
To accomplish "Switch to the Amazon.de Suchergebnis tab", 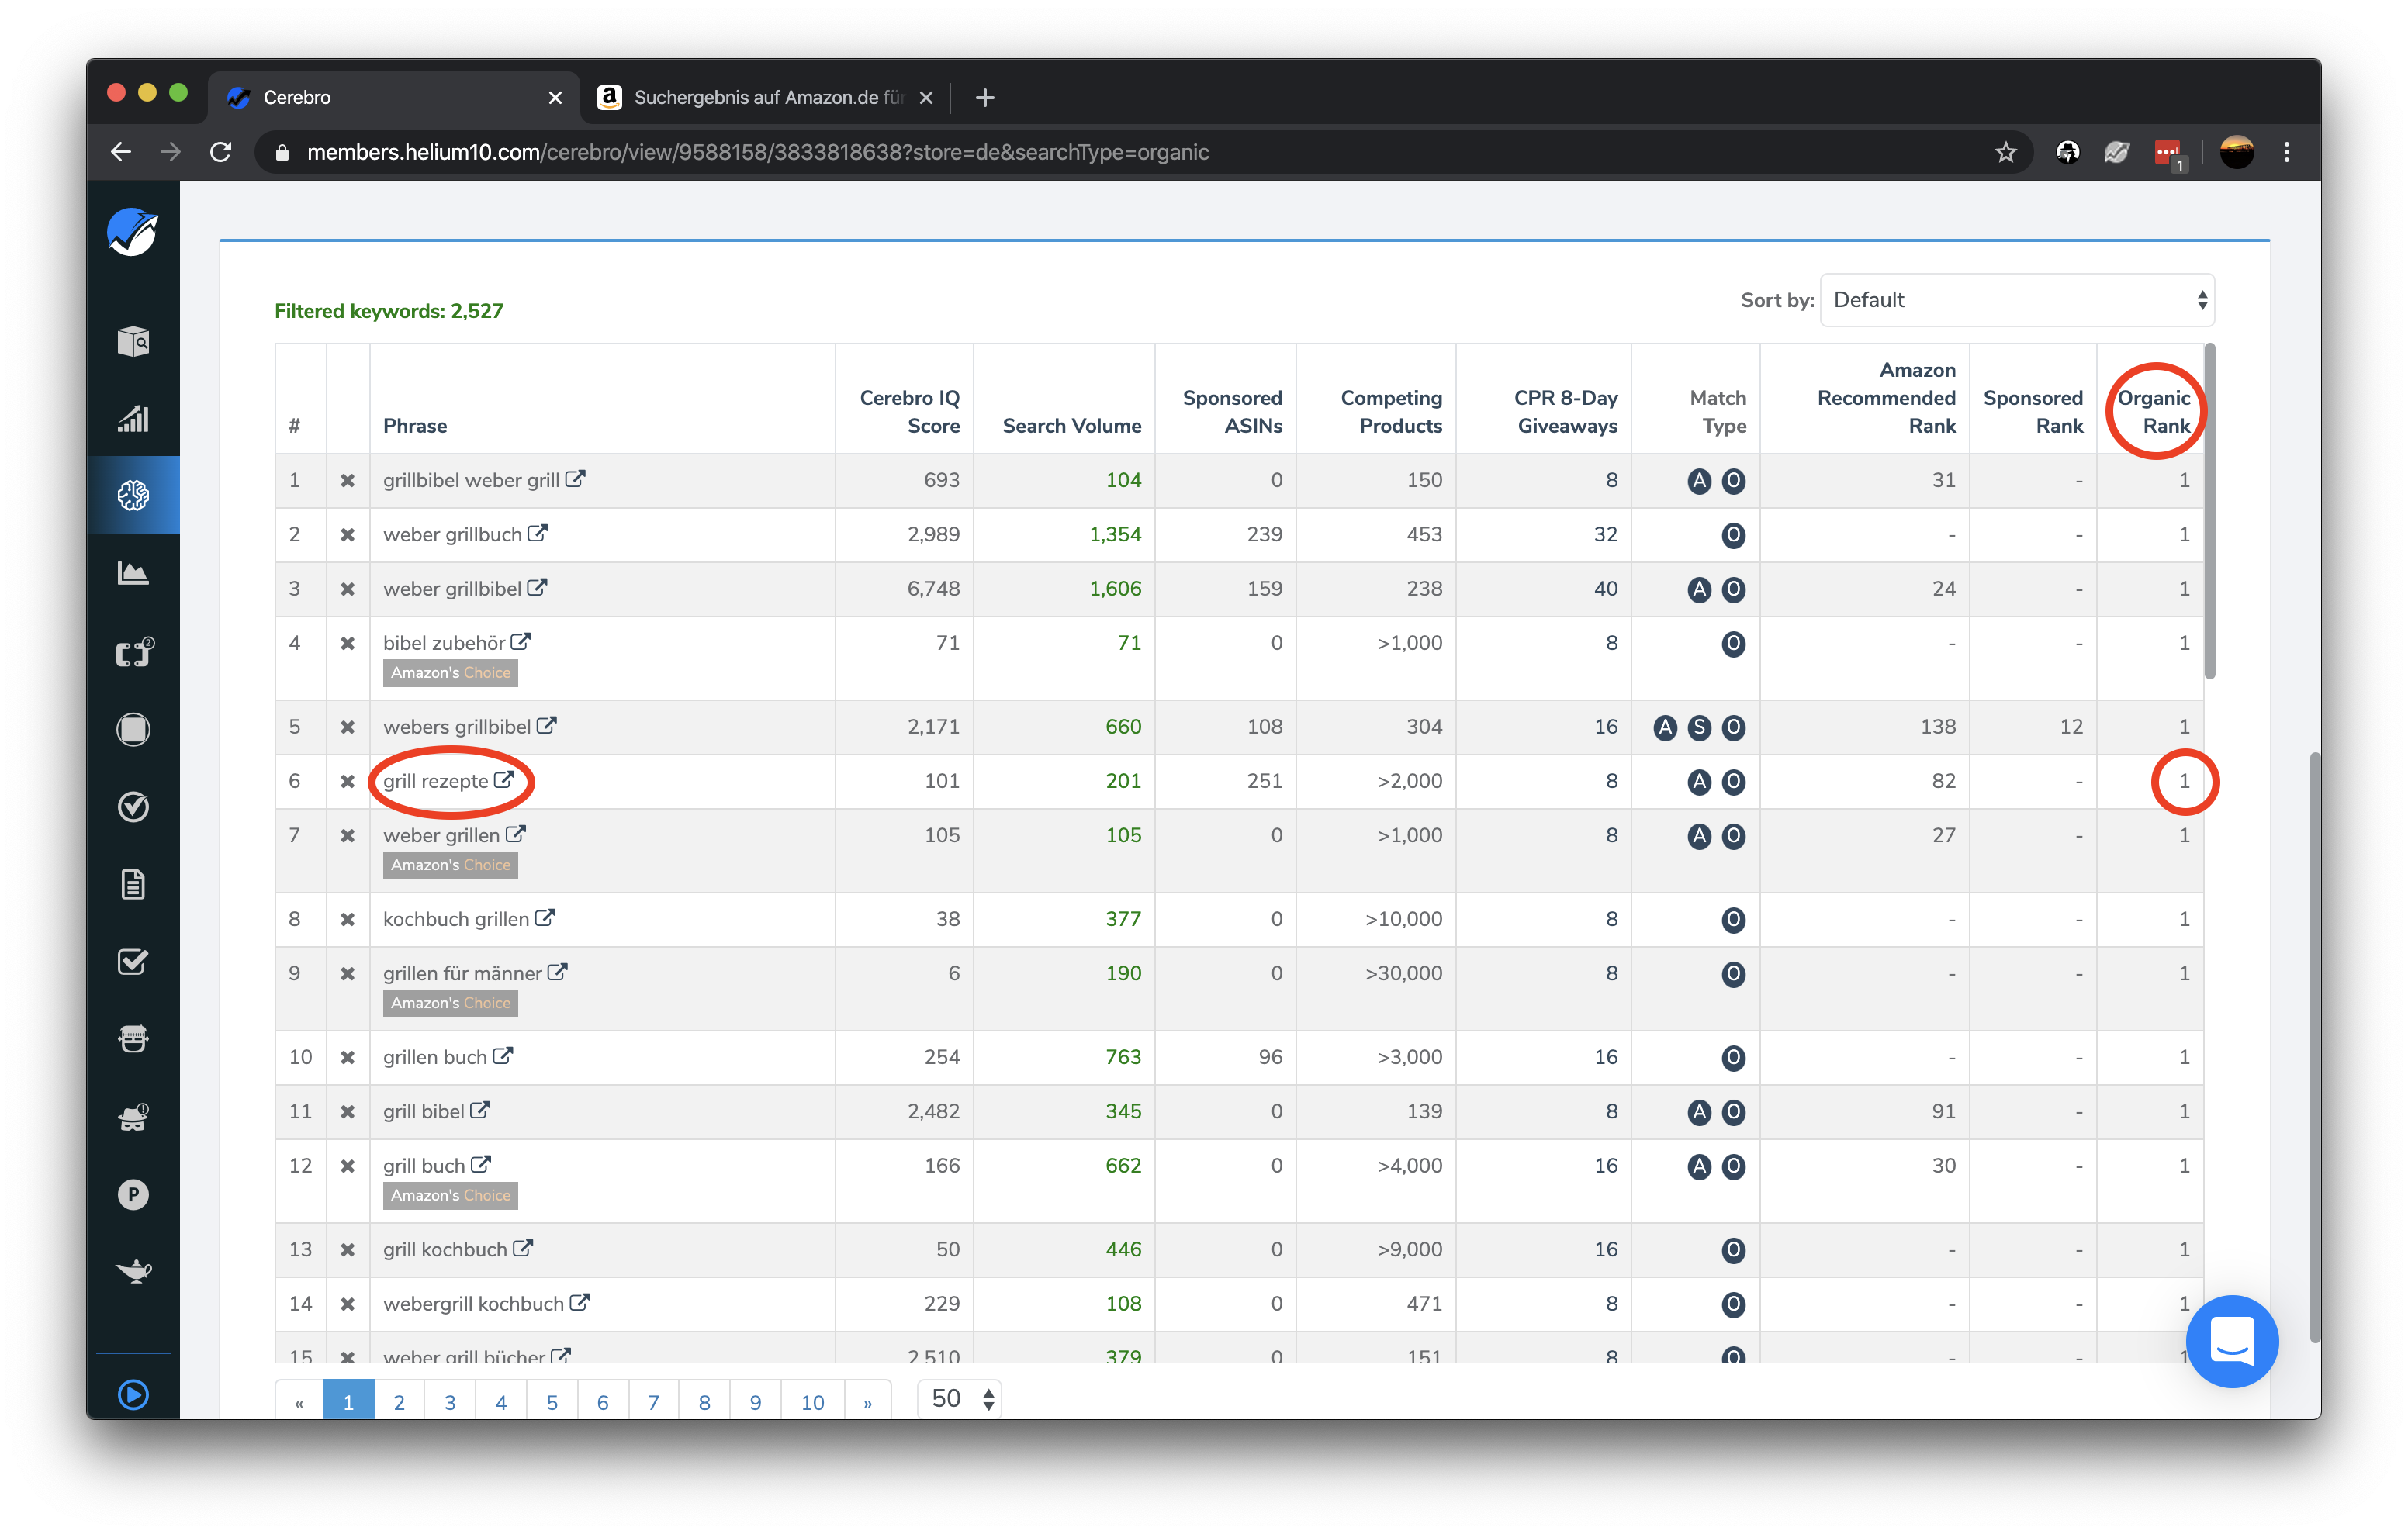I will pyautogui.click(x=765, y=97).
